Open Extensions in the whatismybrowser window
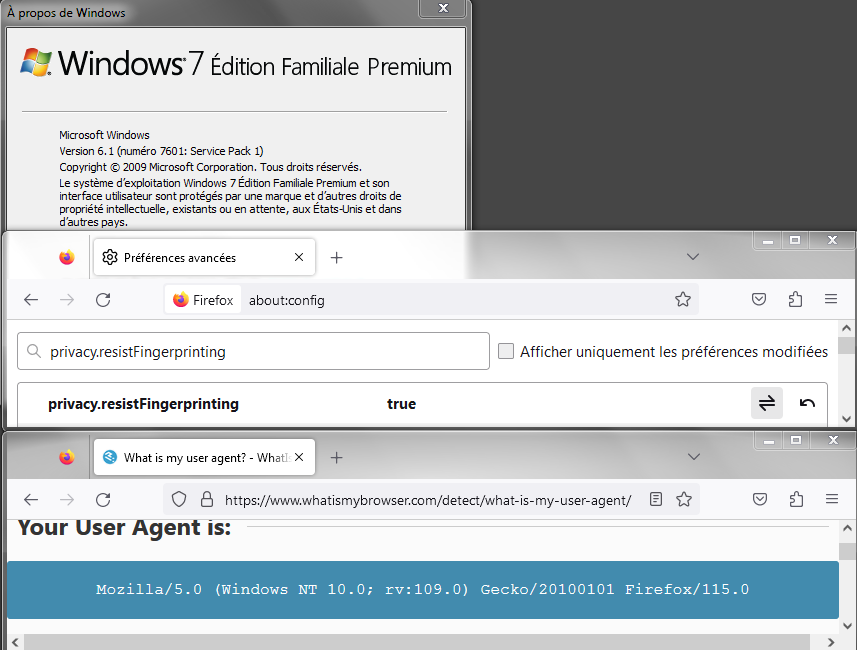This screenshot has width=857, height=650. pos(796,499)
